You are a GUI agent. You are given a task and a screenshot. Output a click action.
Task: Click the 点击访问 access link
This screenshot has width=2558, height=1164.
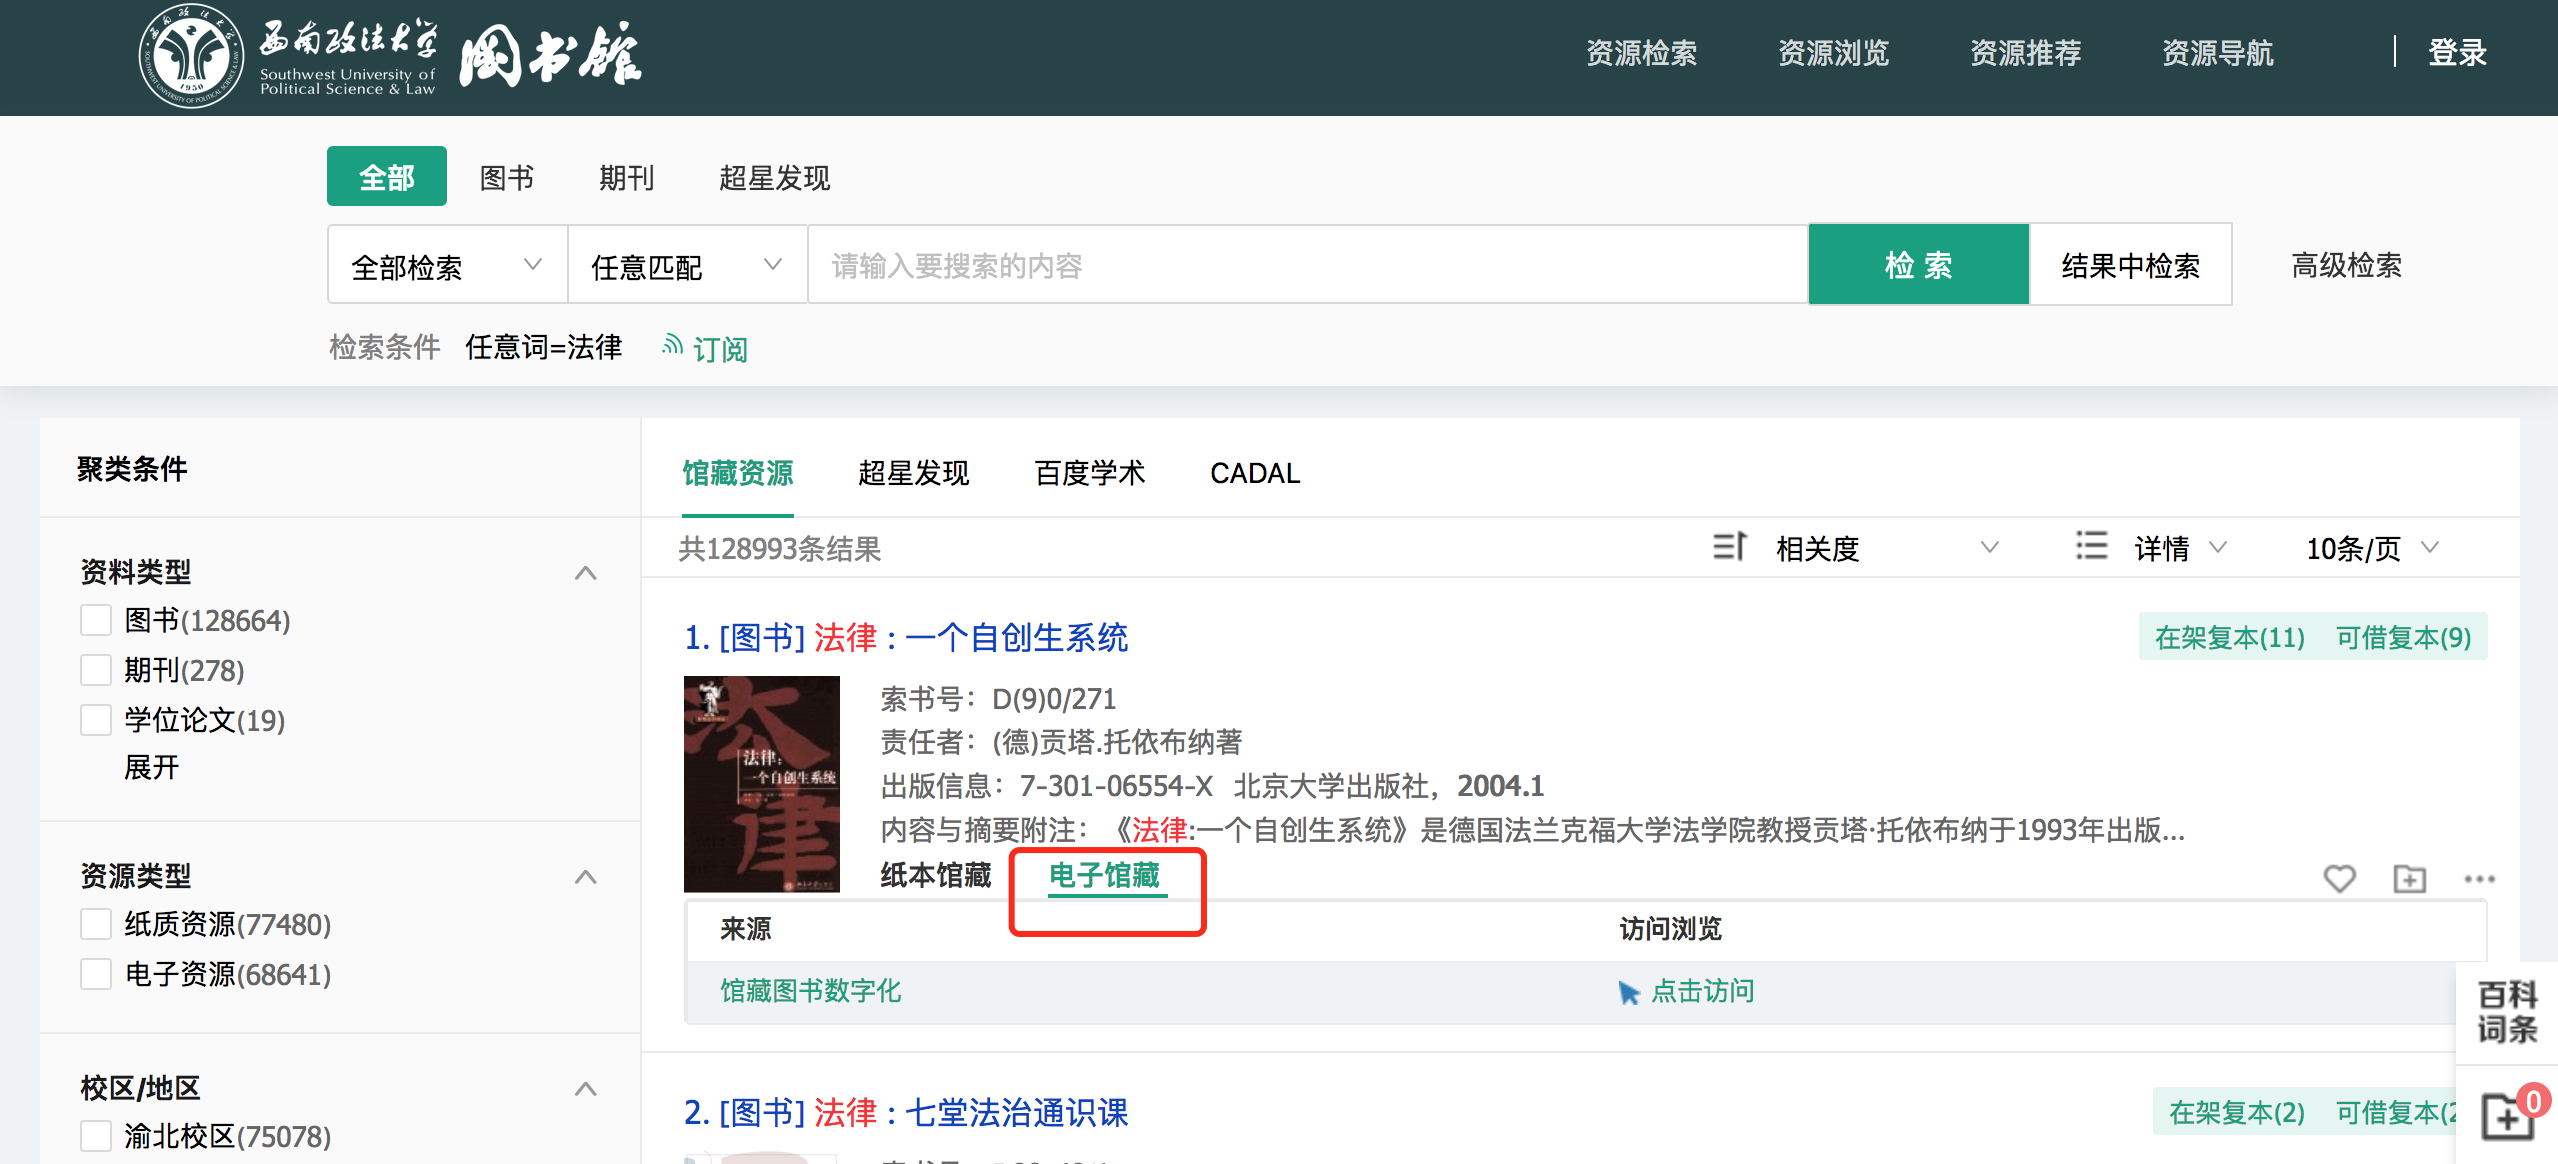click(x=1701, y=991)
